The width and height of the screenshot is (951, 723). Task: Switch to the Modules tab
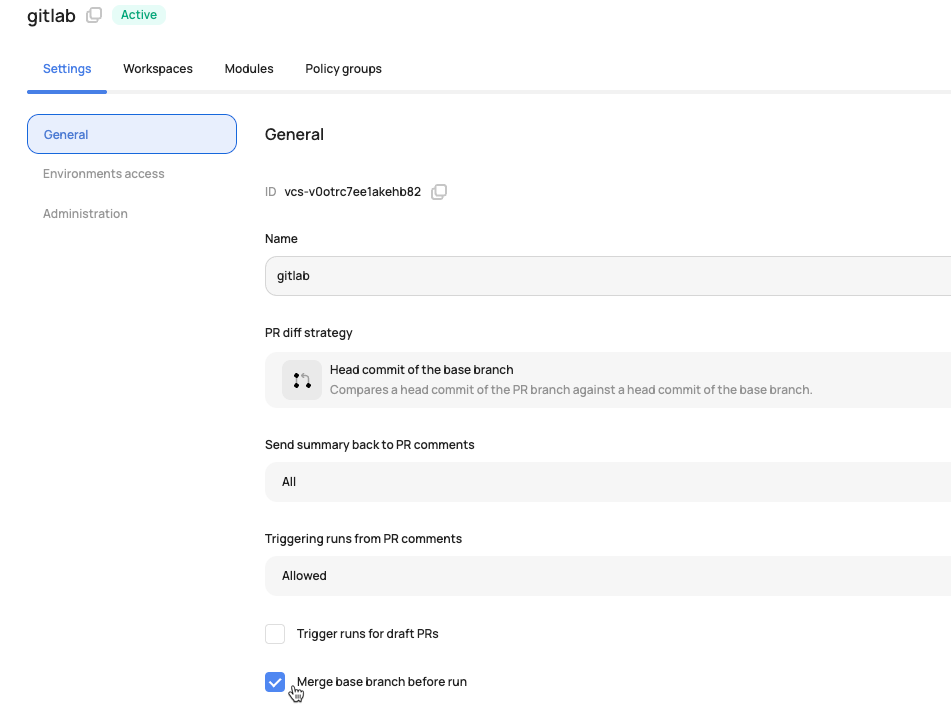[x=249, y=69]
